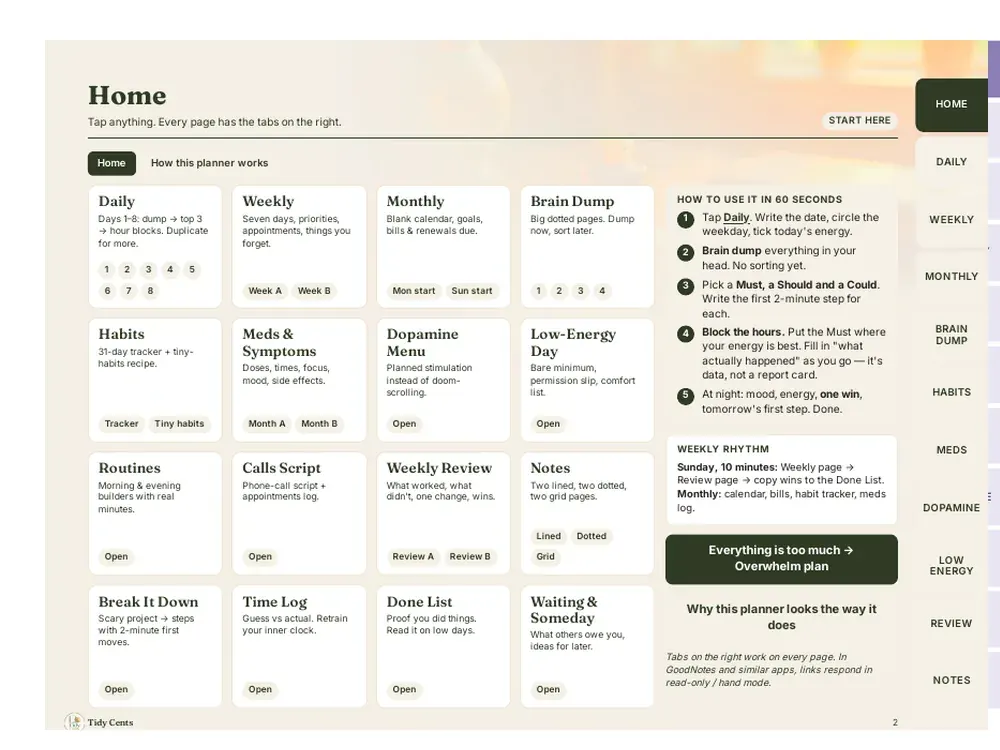1000x750 pixels.
Task: Open the Done List page
Action: click(404, 689)
